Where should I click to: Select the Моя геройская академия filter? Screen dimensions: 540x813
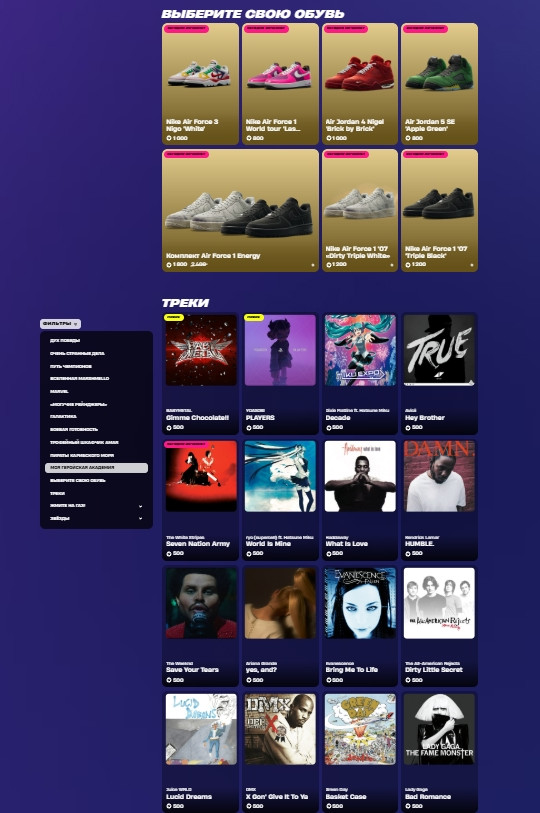tap(96, 468)
